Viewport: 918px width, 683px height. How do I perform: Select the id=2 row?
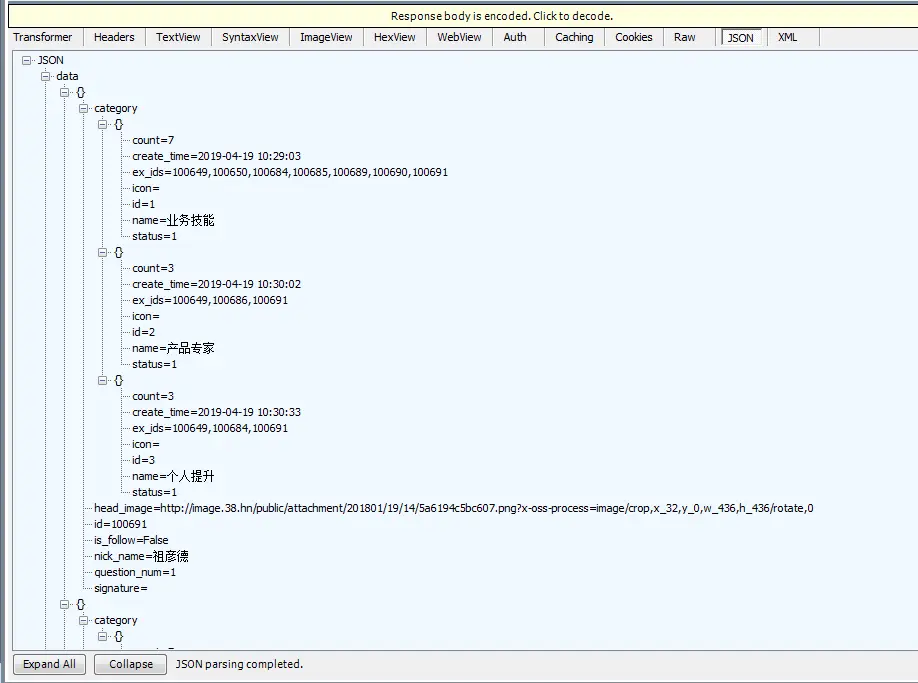pyautogui.click(x=143, y=332)
